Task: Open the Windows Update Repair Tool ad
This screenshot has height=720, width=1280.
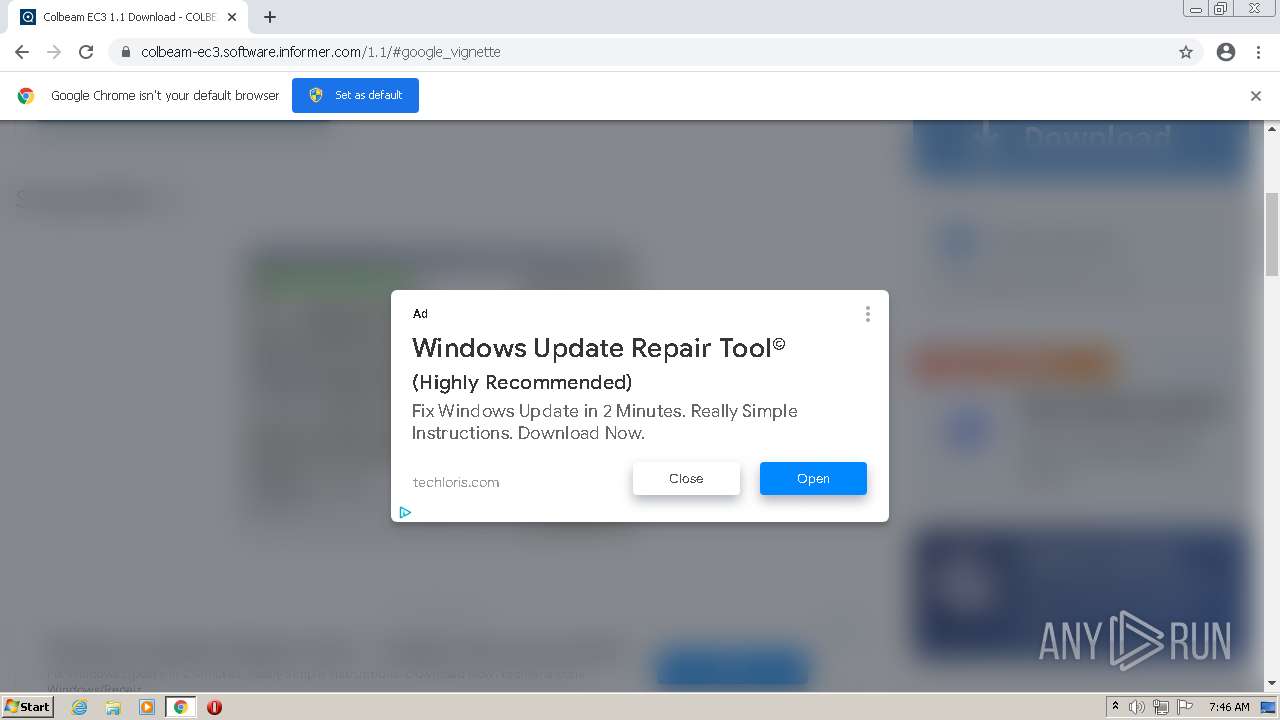Action: click(813, 478)
